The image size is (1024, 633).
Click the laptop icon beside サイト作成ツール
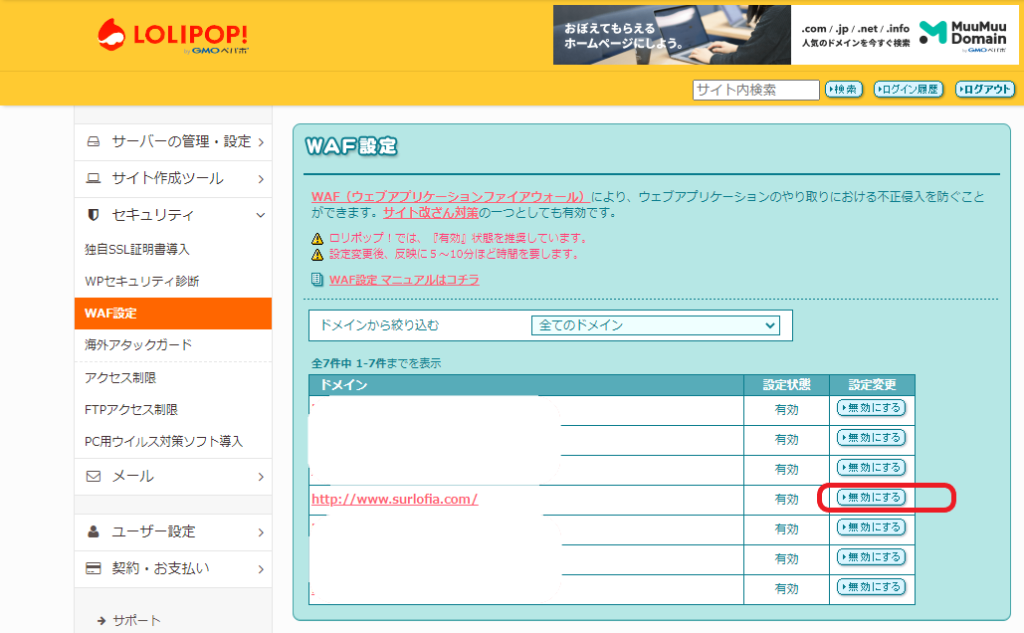pos(94,179)
